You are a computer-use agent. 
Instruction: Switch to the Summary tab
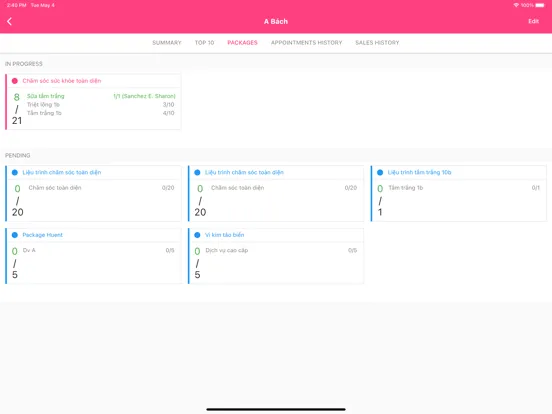pos(167,43)
